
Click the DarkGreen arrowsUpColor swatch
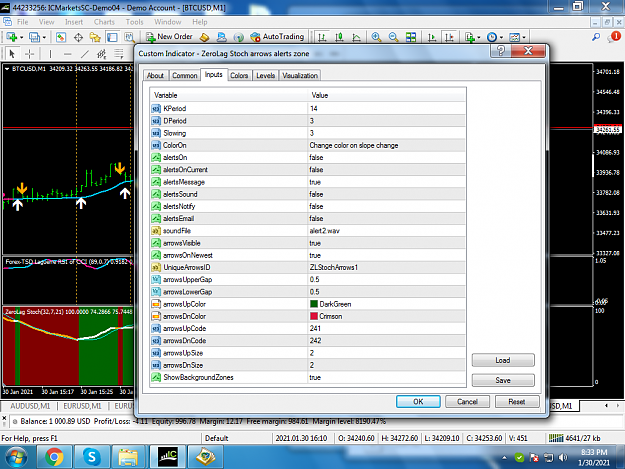[x=314, y=304]
